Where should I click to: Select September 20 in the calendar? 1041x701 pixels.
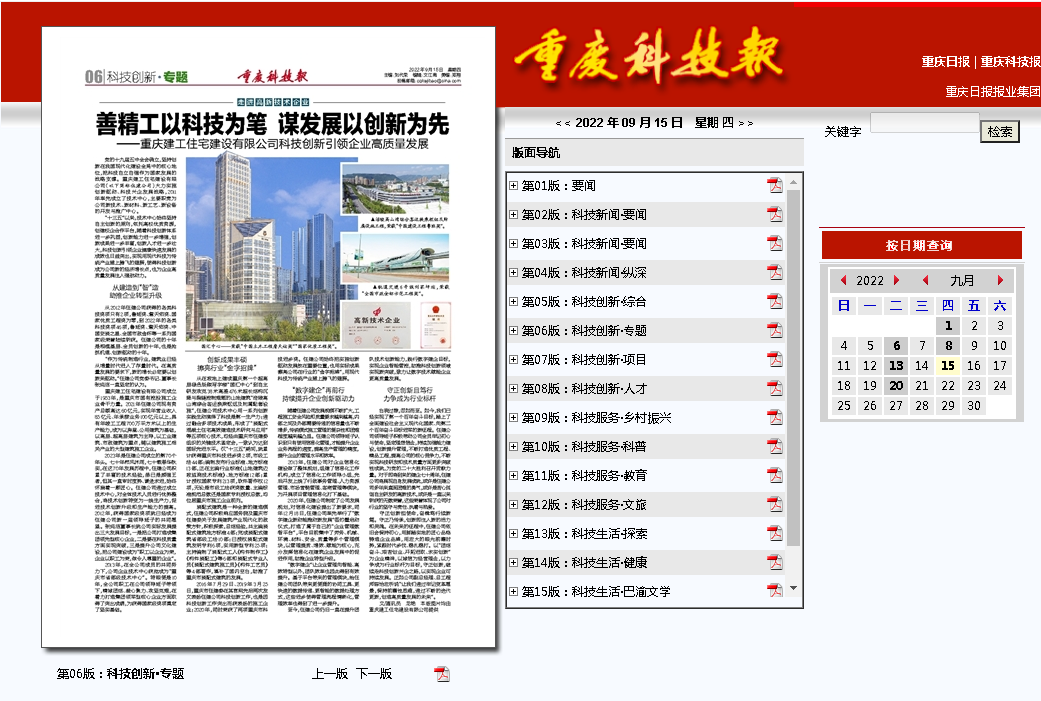[x=896, y=386]
